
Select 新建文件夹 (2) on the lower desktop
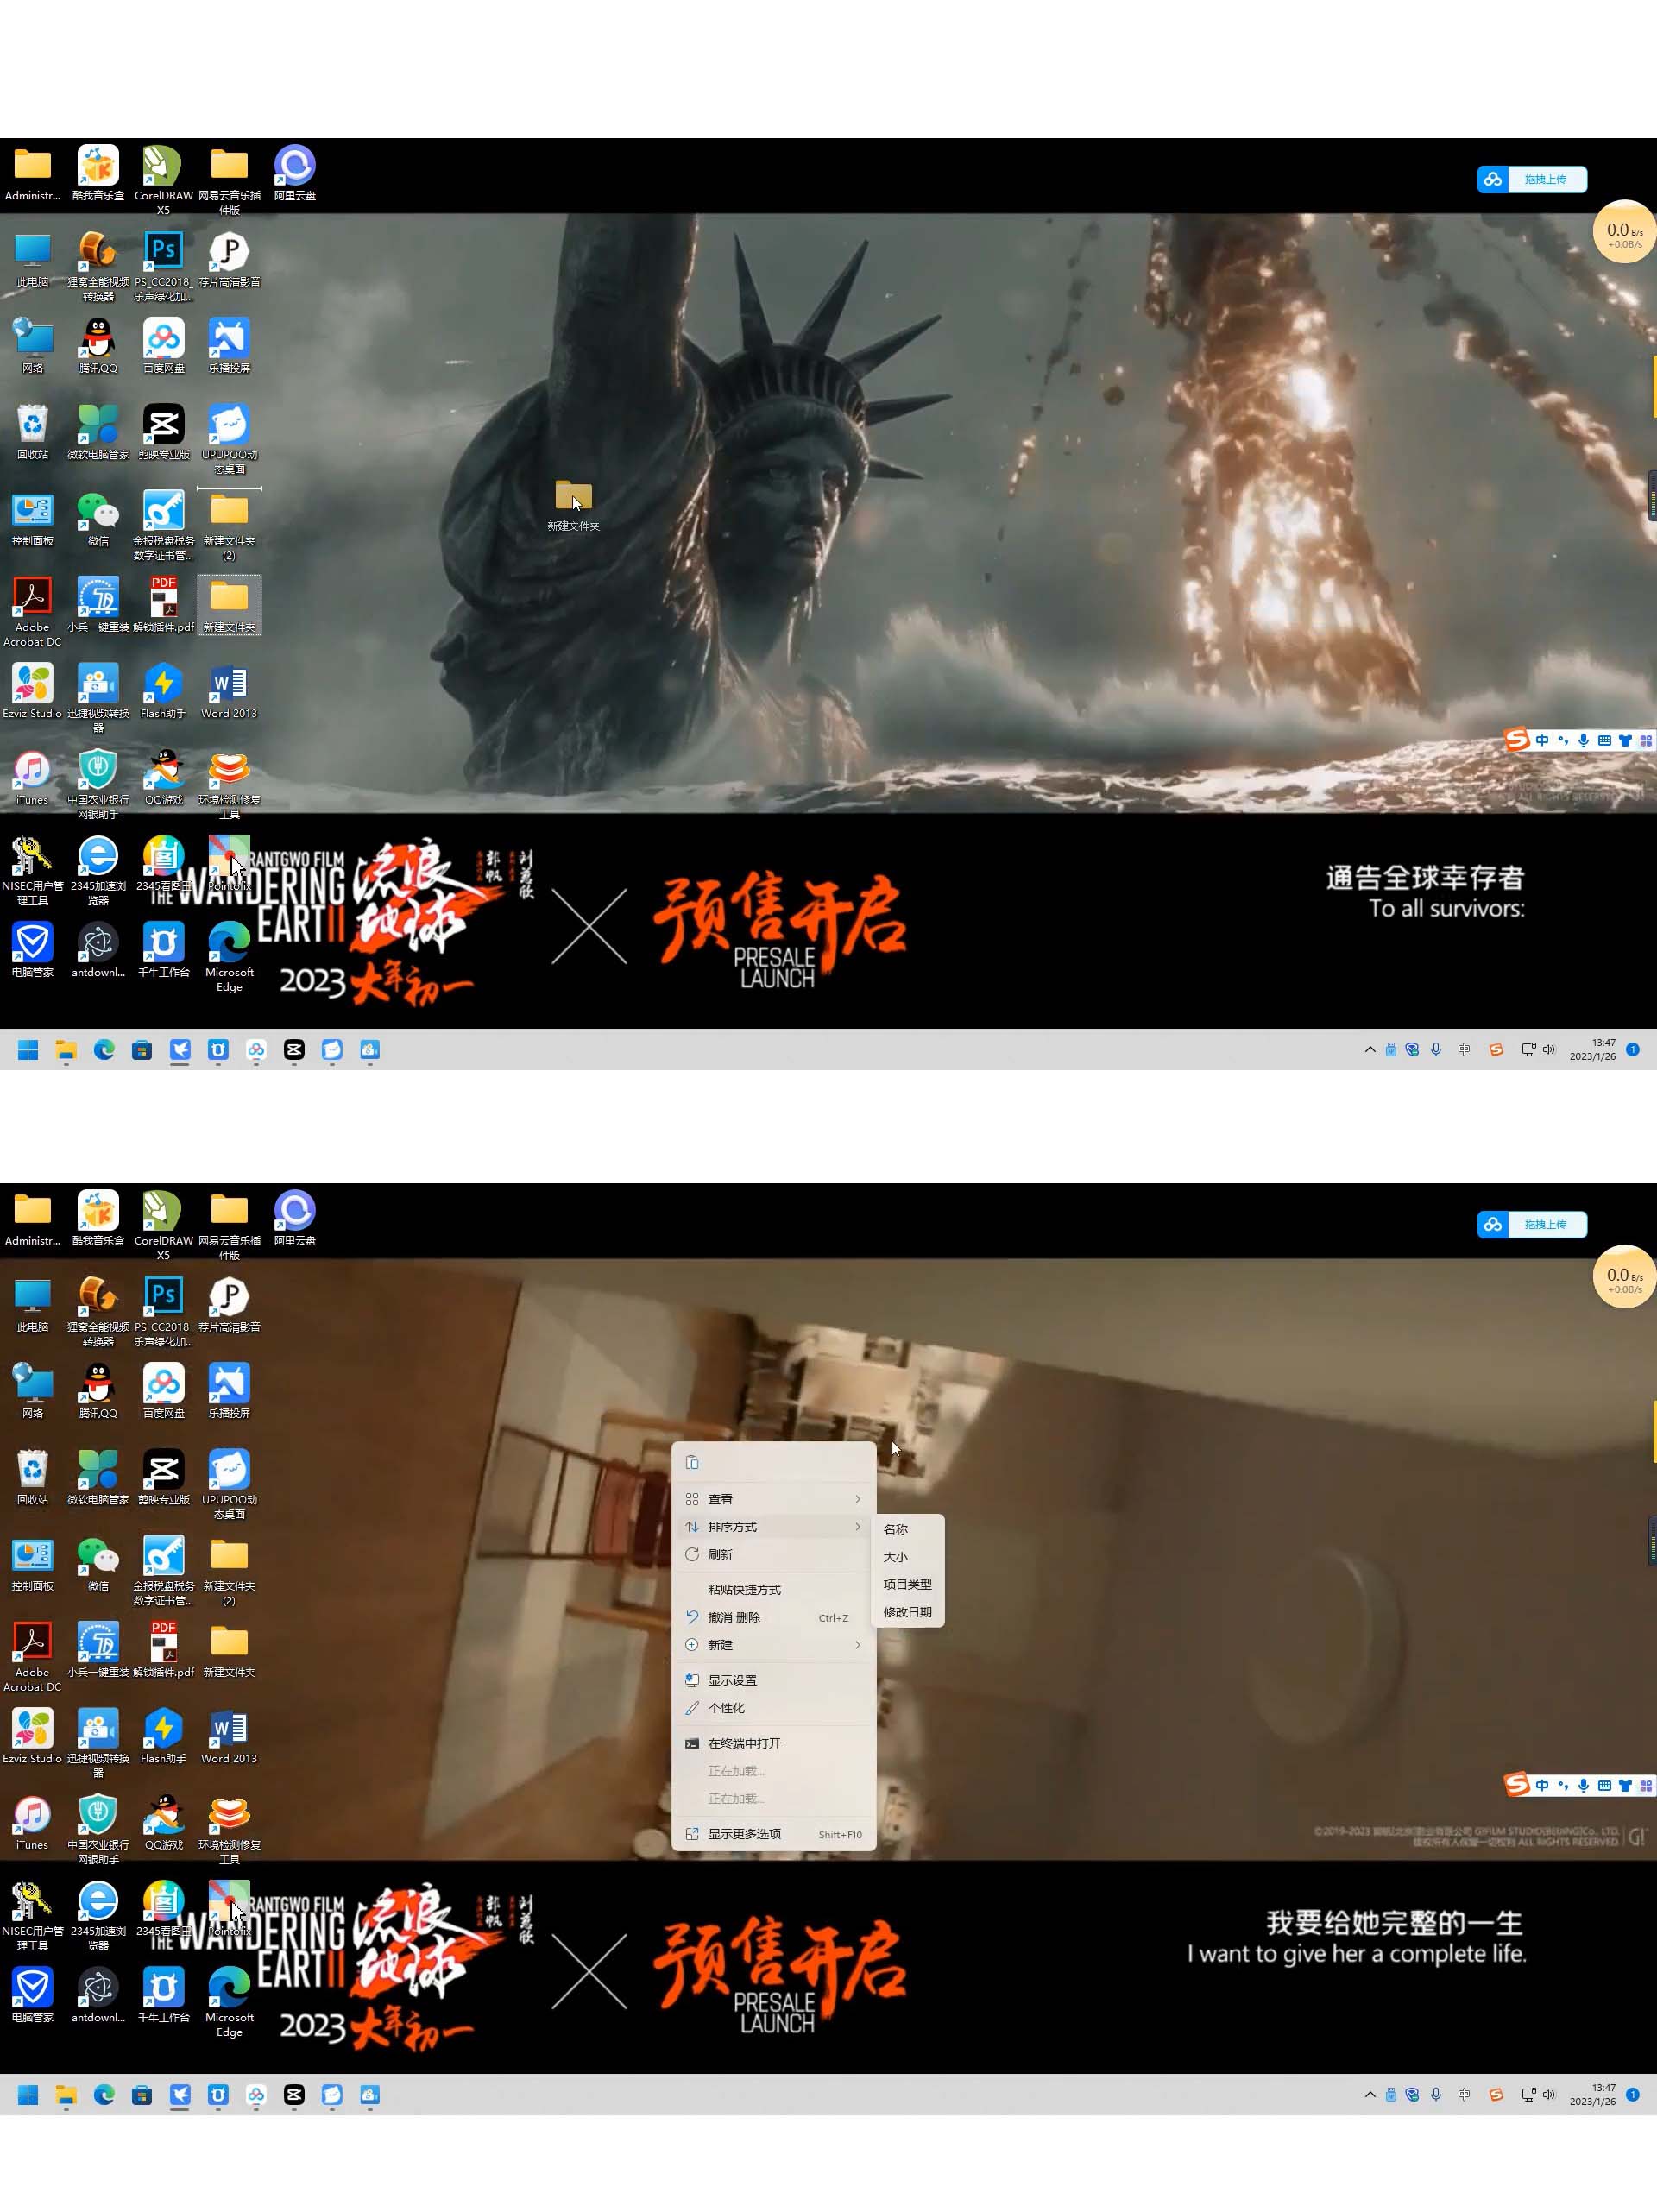[x=229, y=1571]
